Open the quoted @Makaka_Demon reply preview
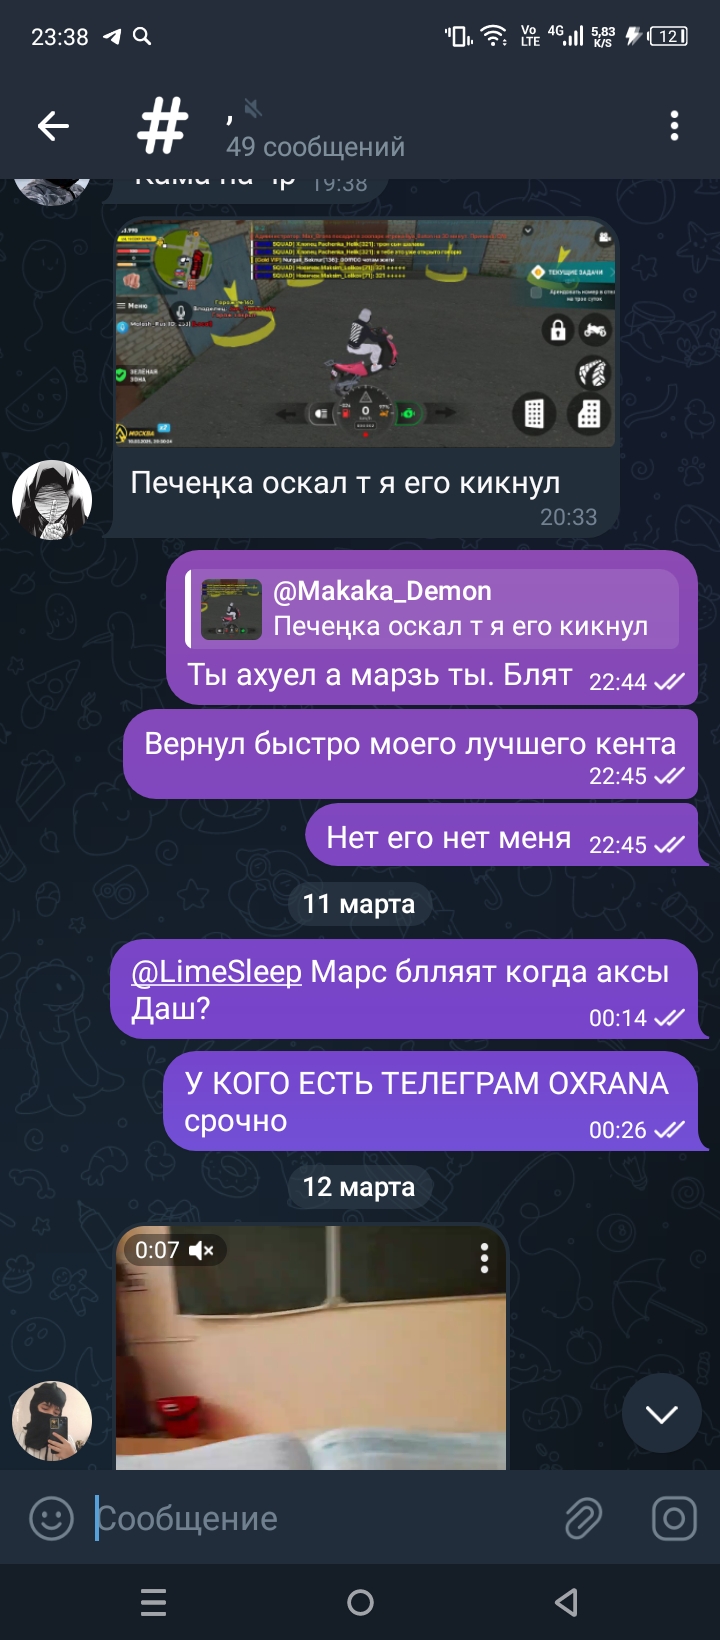Viewport: 720px width, 1640px height. click(433, 608)
